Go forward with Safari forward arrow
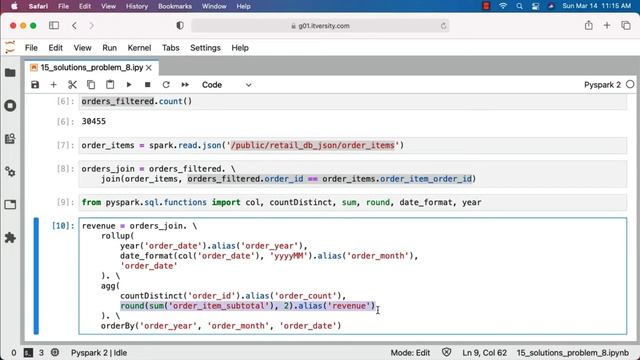Screen dimensions: 640x360 [x=91, y=25]
